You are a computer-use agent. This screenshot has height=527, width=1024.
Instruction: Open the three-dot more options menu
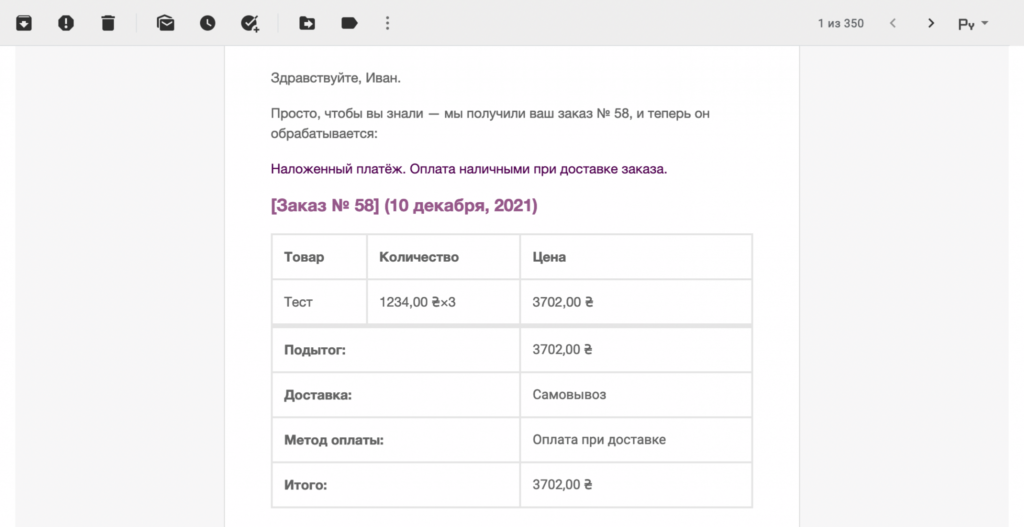point(387,23)
